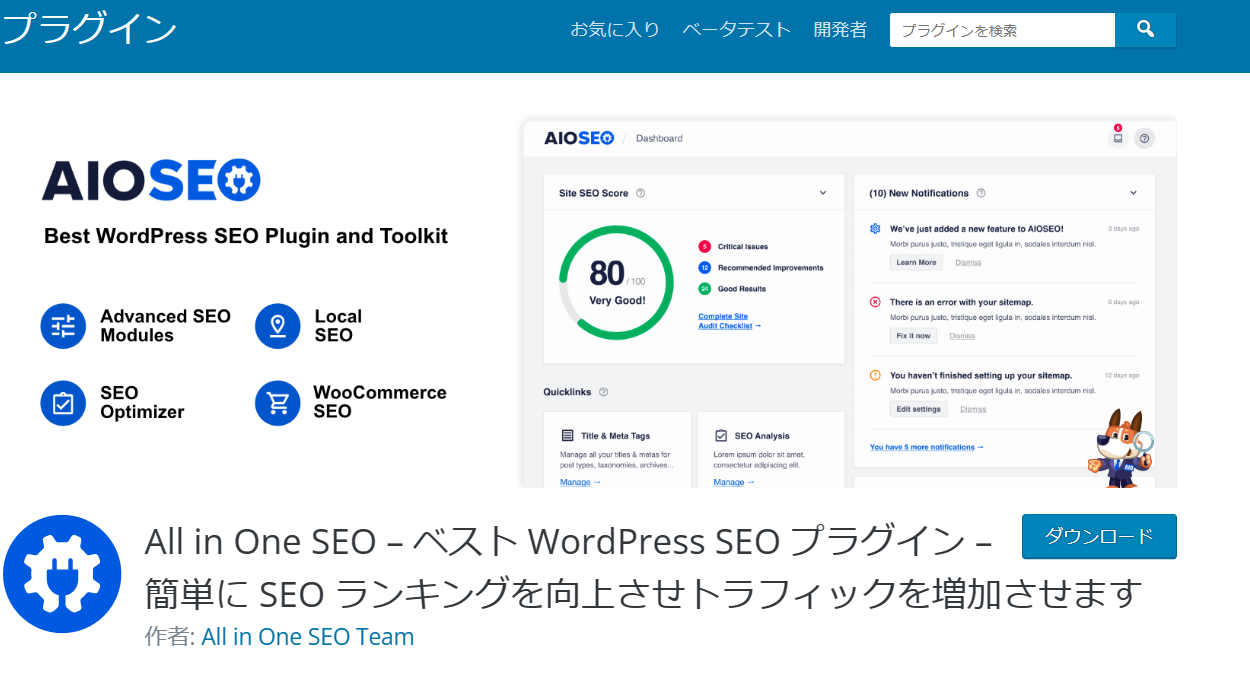Click Manage under Title & Meta Tags
1250x700 pixels.
tap(580, 482)
